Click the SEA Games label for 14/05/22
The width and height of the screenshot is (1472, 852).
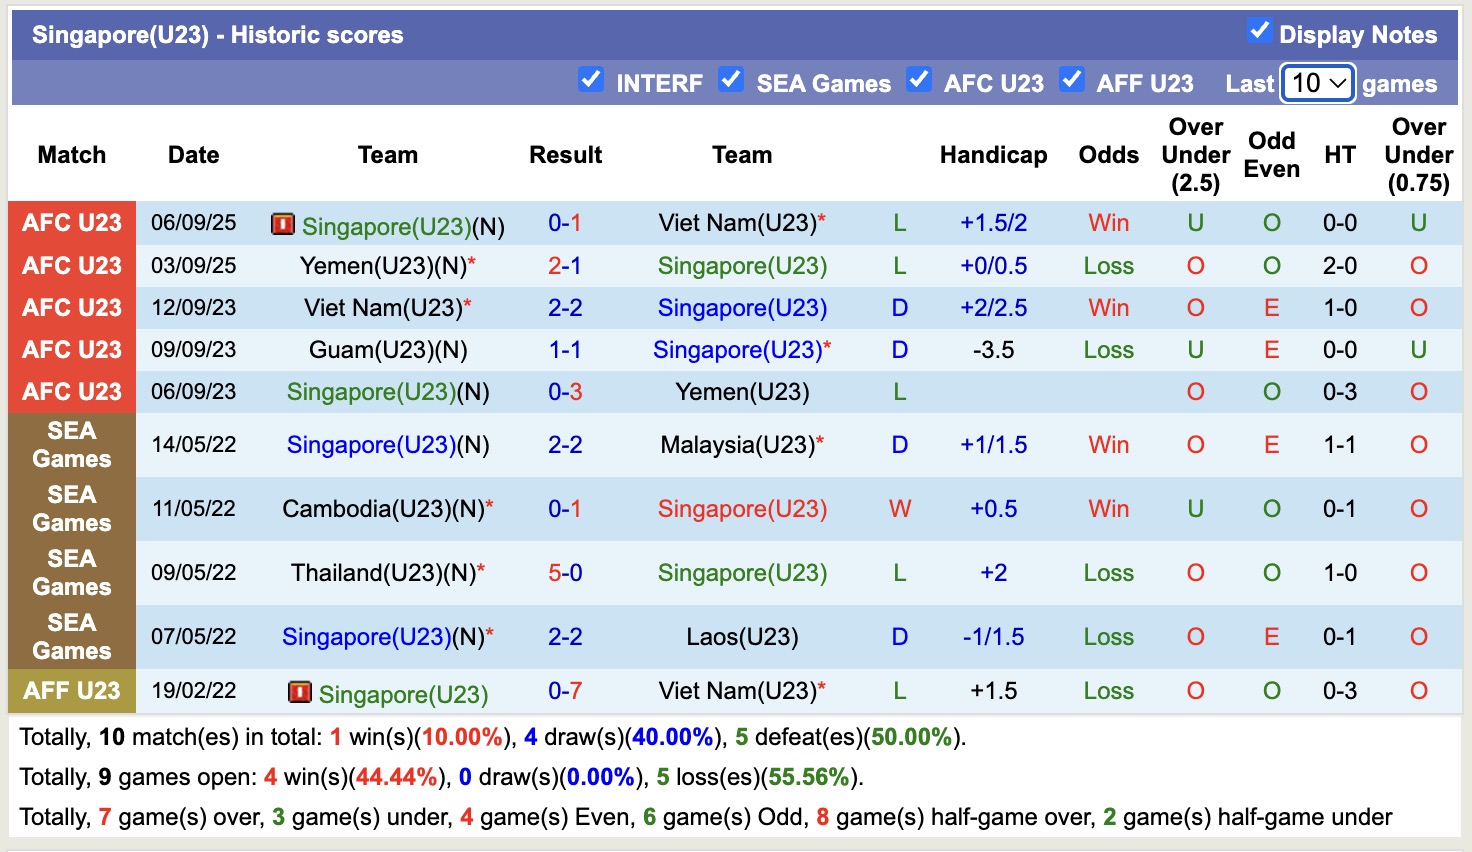72,445
